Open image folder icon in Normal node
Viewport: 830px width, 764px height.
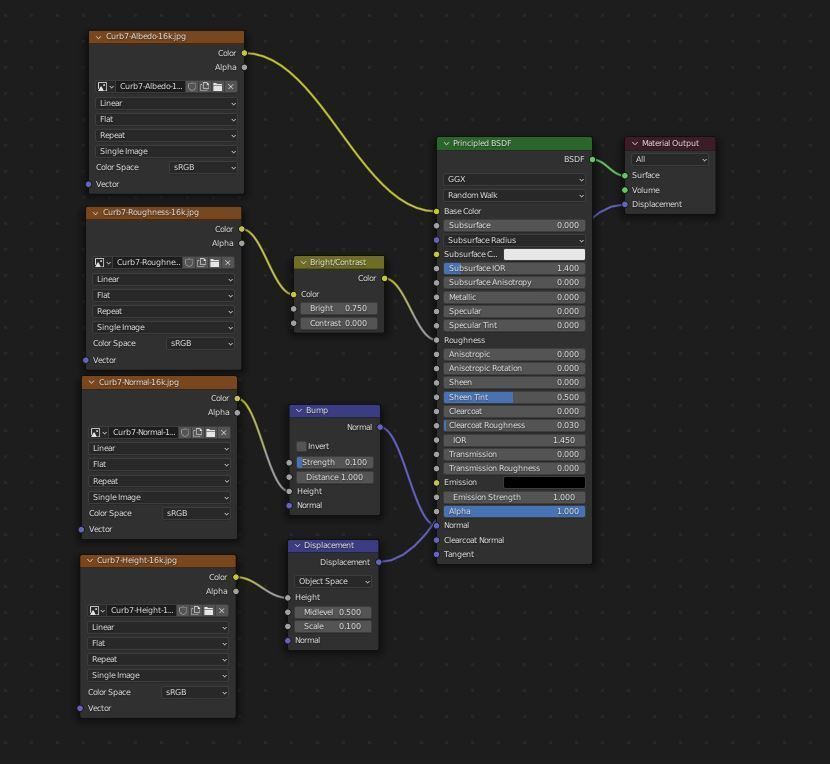click(x=211, y=433)
